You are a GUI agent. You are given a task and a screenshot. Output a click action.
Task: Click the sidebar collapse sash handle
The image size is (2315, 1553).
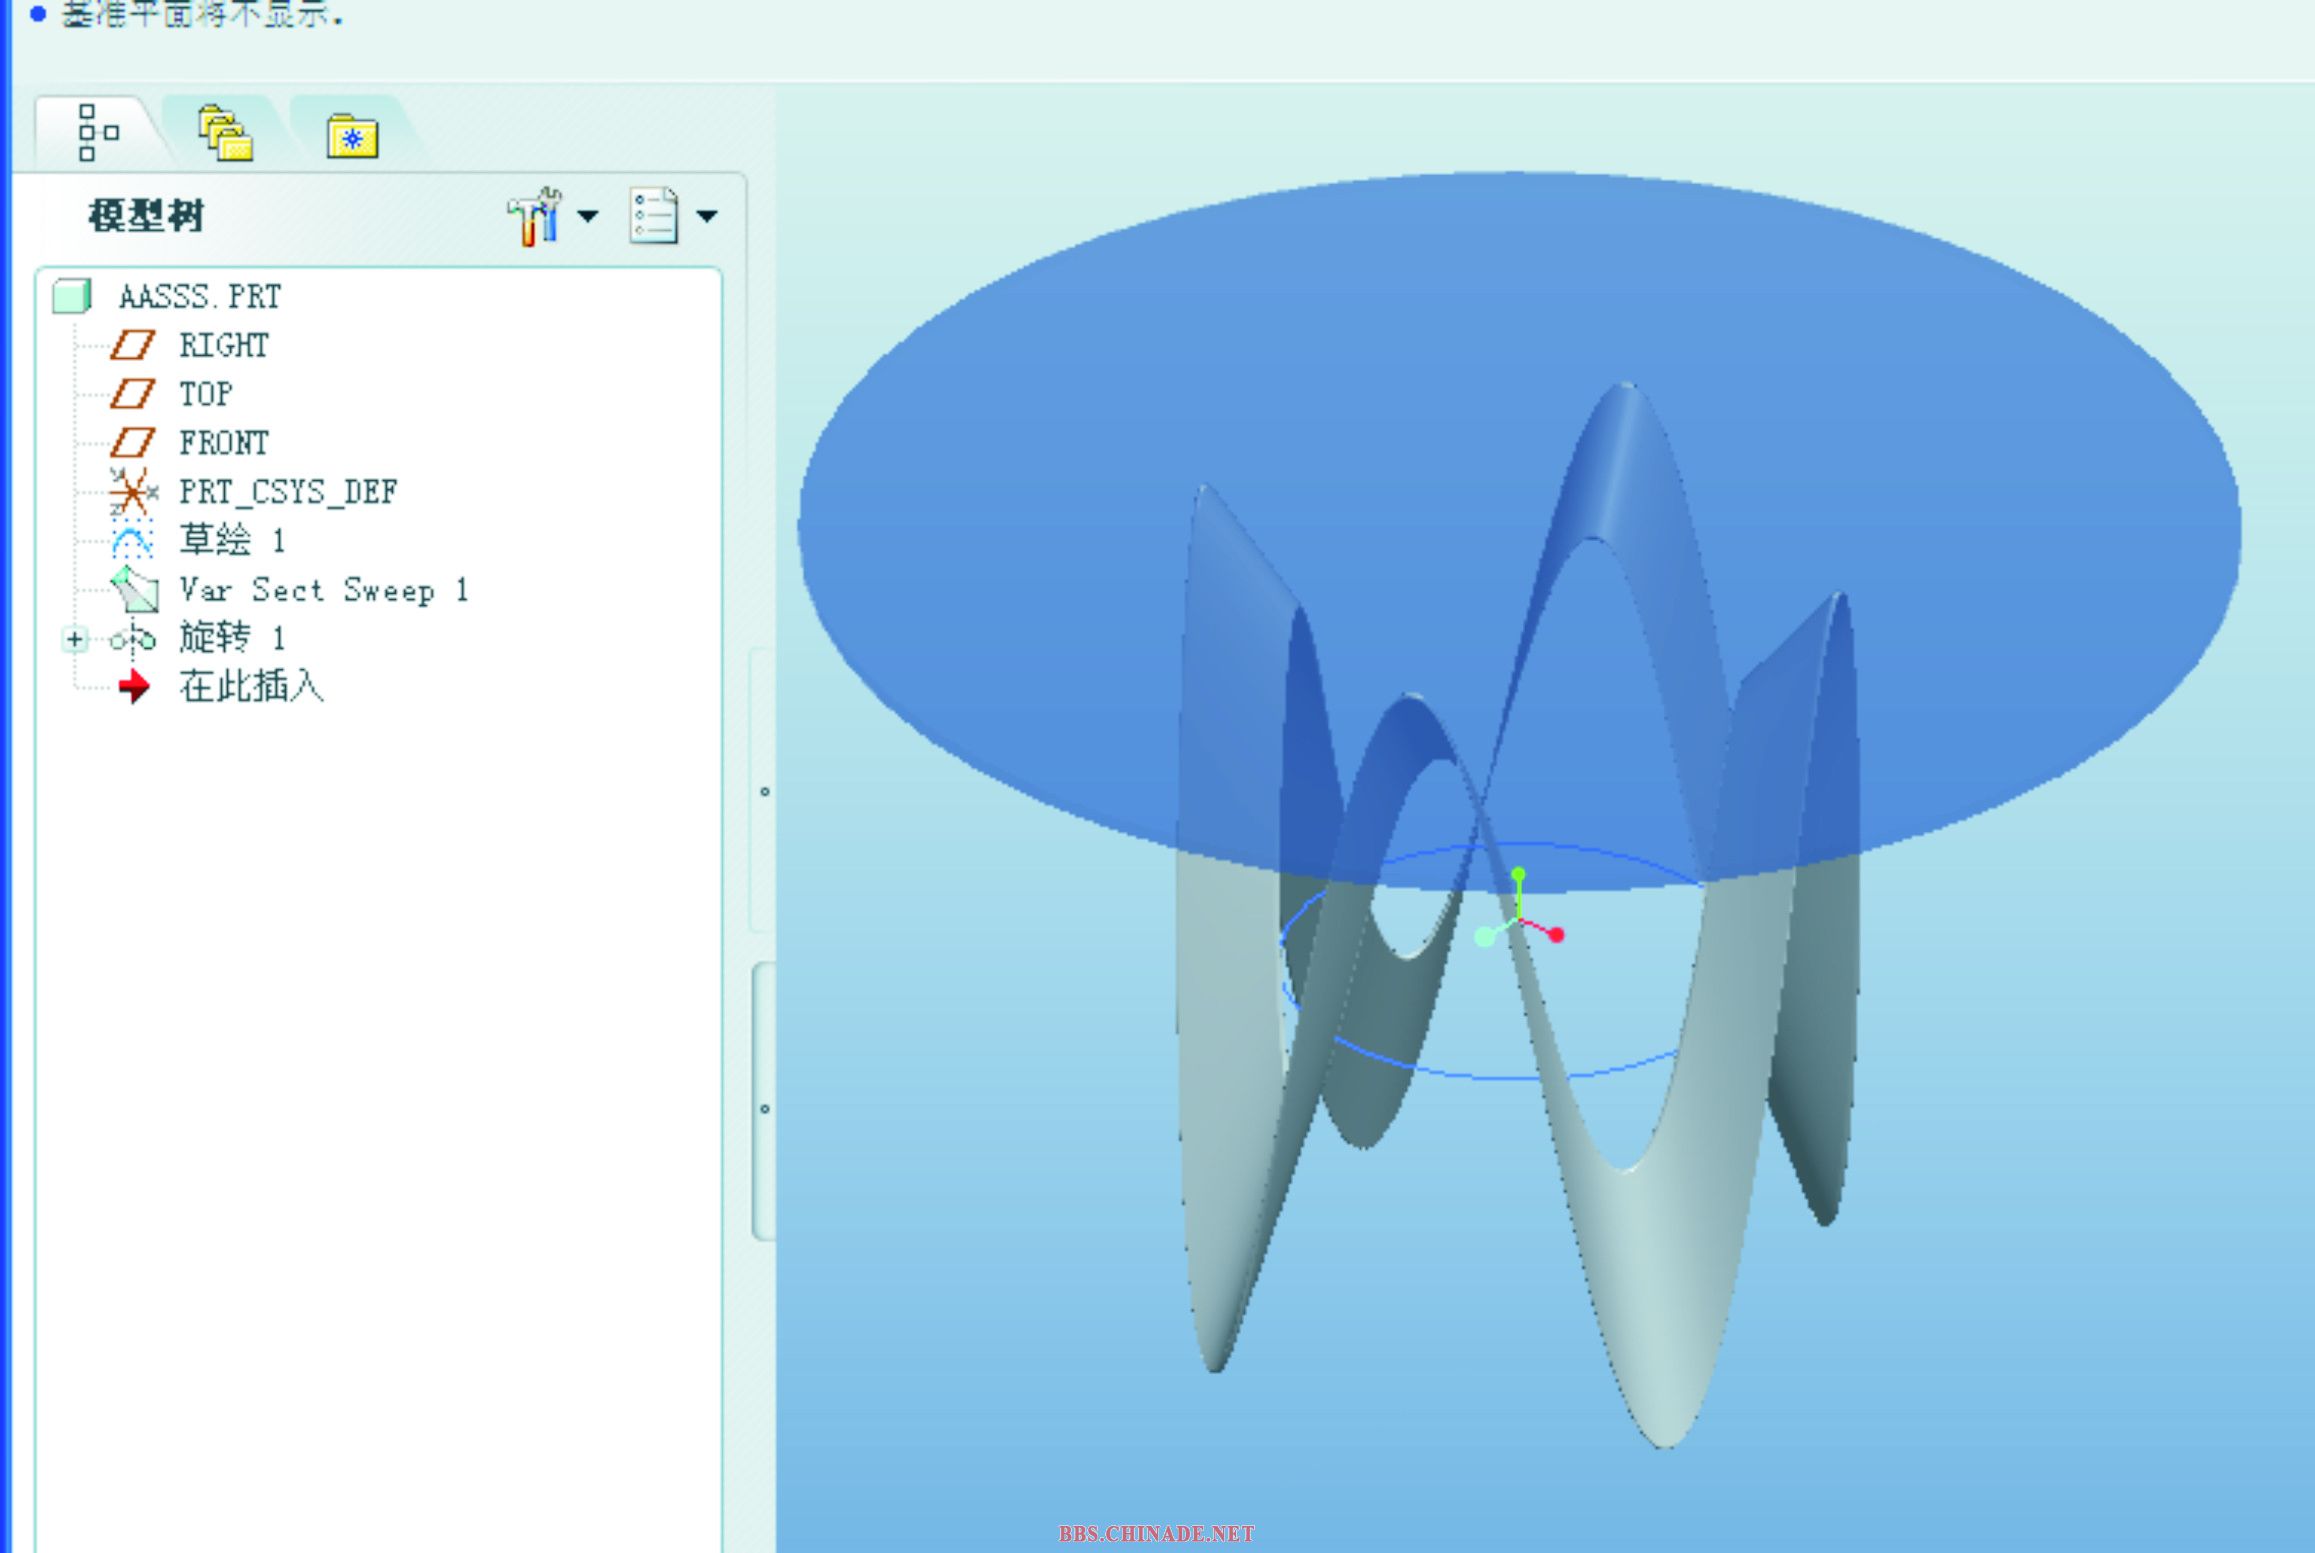[x=763, y=1100]
